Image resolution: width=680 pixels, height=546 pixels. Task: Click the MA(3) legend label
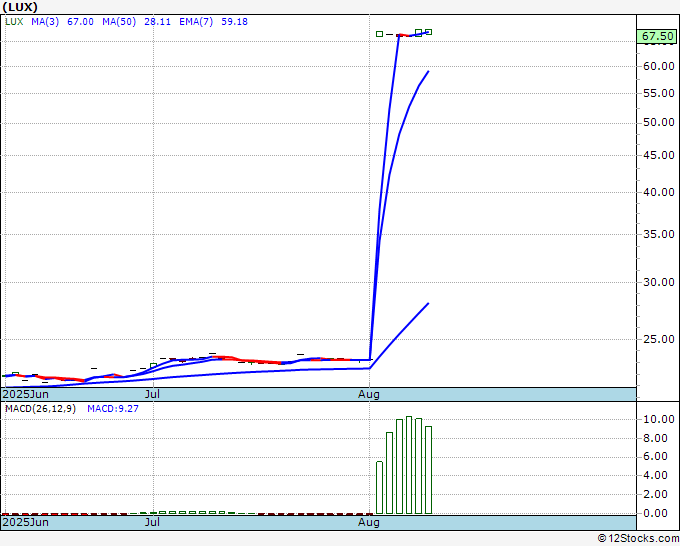[x=45, y=22]
